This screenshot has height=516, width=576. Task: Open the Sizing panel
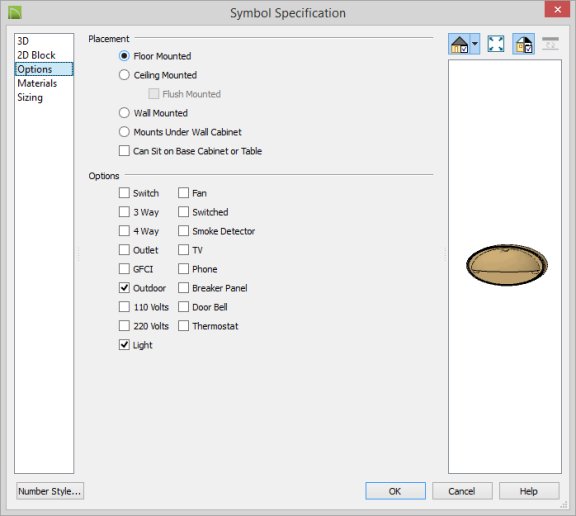coord(30,98)
